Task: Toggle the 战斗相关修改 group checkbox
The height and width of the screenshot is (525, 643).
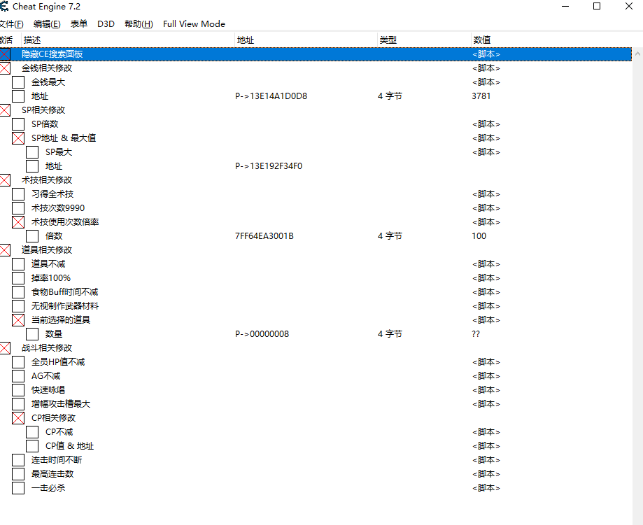Action: pyautogui.click(x=5, y=348)
